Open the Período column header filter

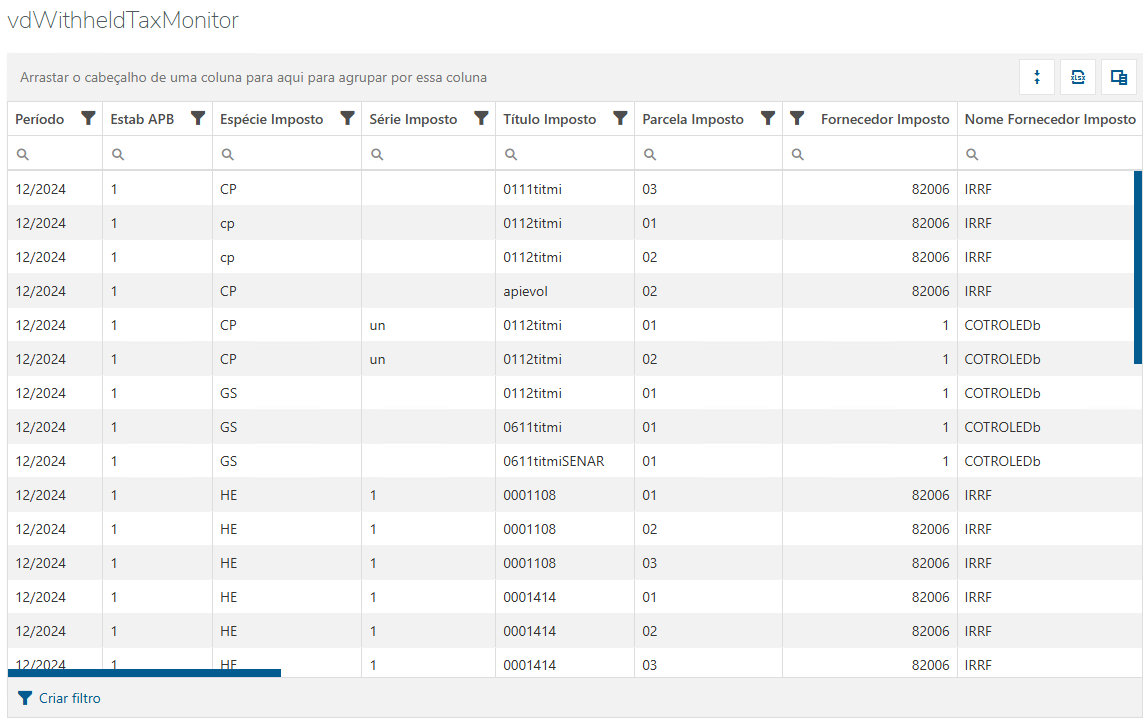[x=88, y=118]
